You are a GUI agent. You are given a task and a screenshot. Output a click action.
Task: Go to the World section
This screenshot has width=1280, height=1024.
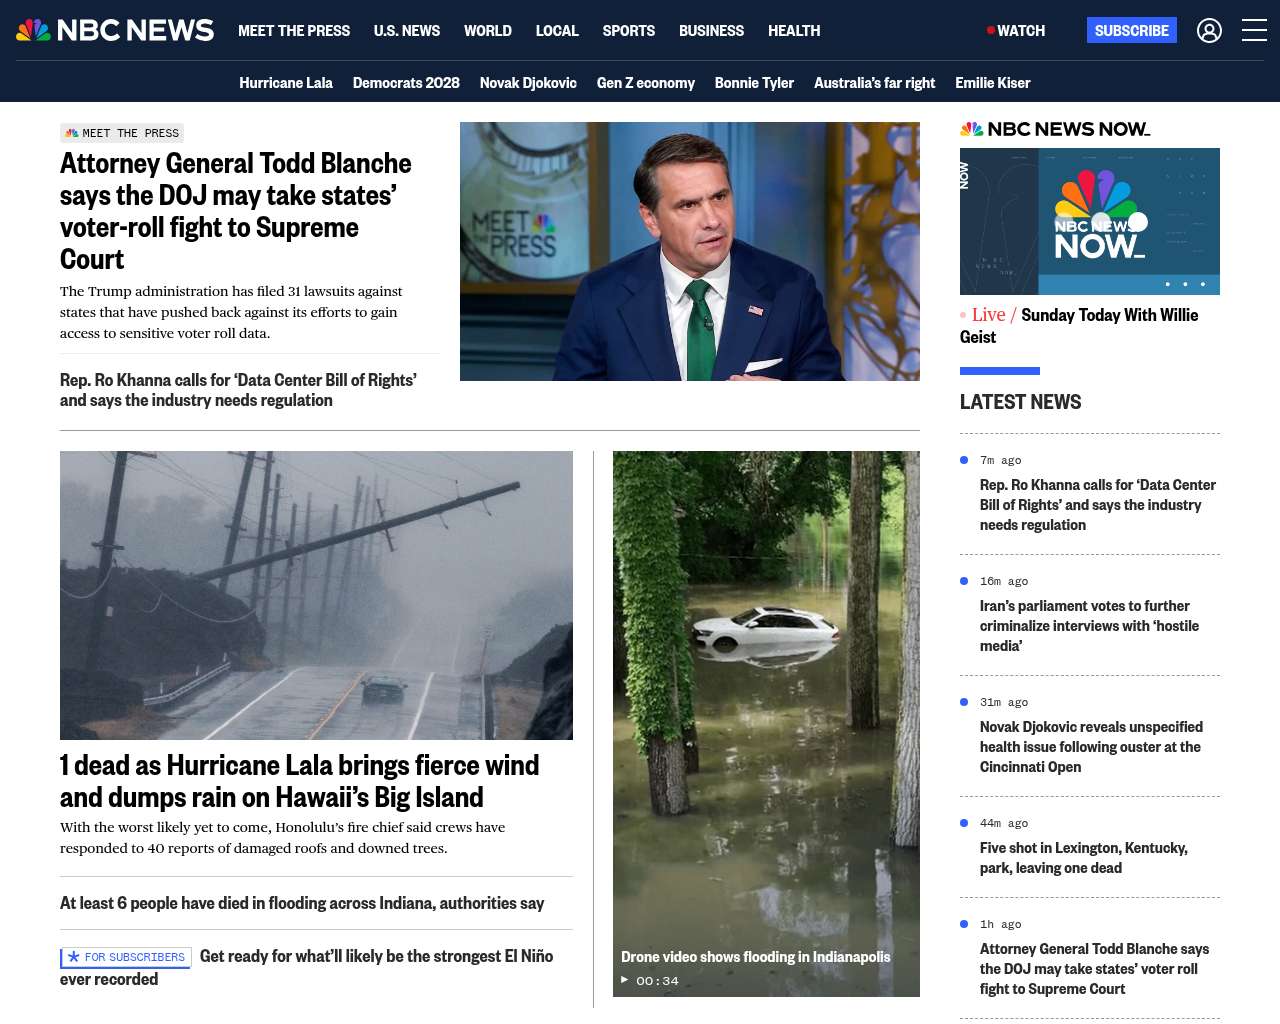tap(488, 31)
